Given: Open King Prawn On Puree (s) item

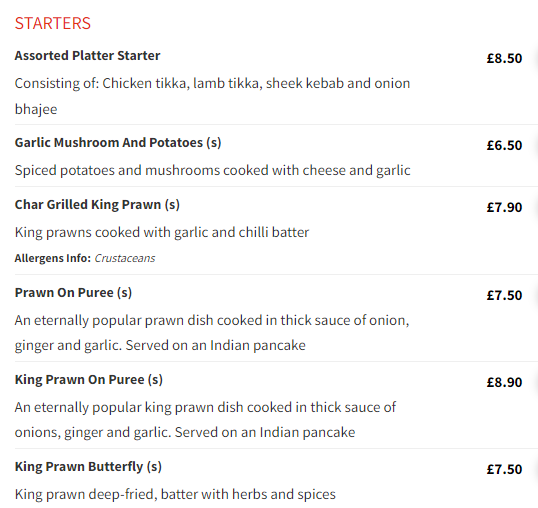Looking at the screenshot, I should point(89,380).
